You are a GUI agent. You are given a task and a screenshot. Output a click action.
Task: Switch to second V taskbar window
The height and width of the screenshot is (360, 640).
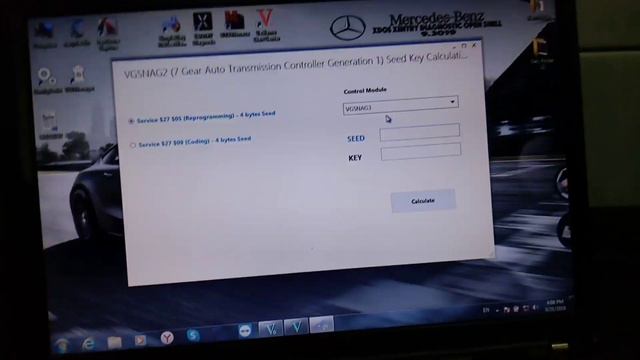(x=296, y=326)
